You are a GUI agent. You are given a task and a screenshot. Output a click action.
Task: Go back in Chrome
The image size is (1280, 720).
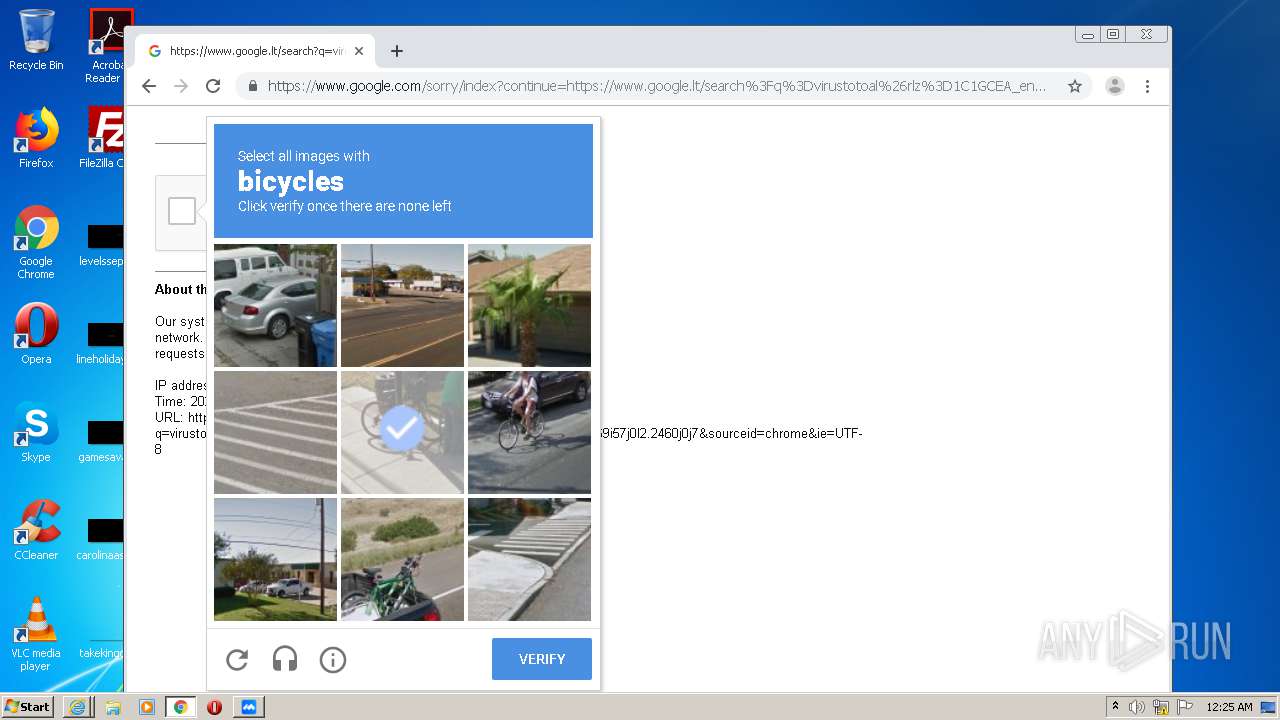(149, 86)
